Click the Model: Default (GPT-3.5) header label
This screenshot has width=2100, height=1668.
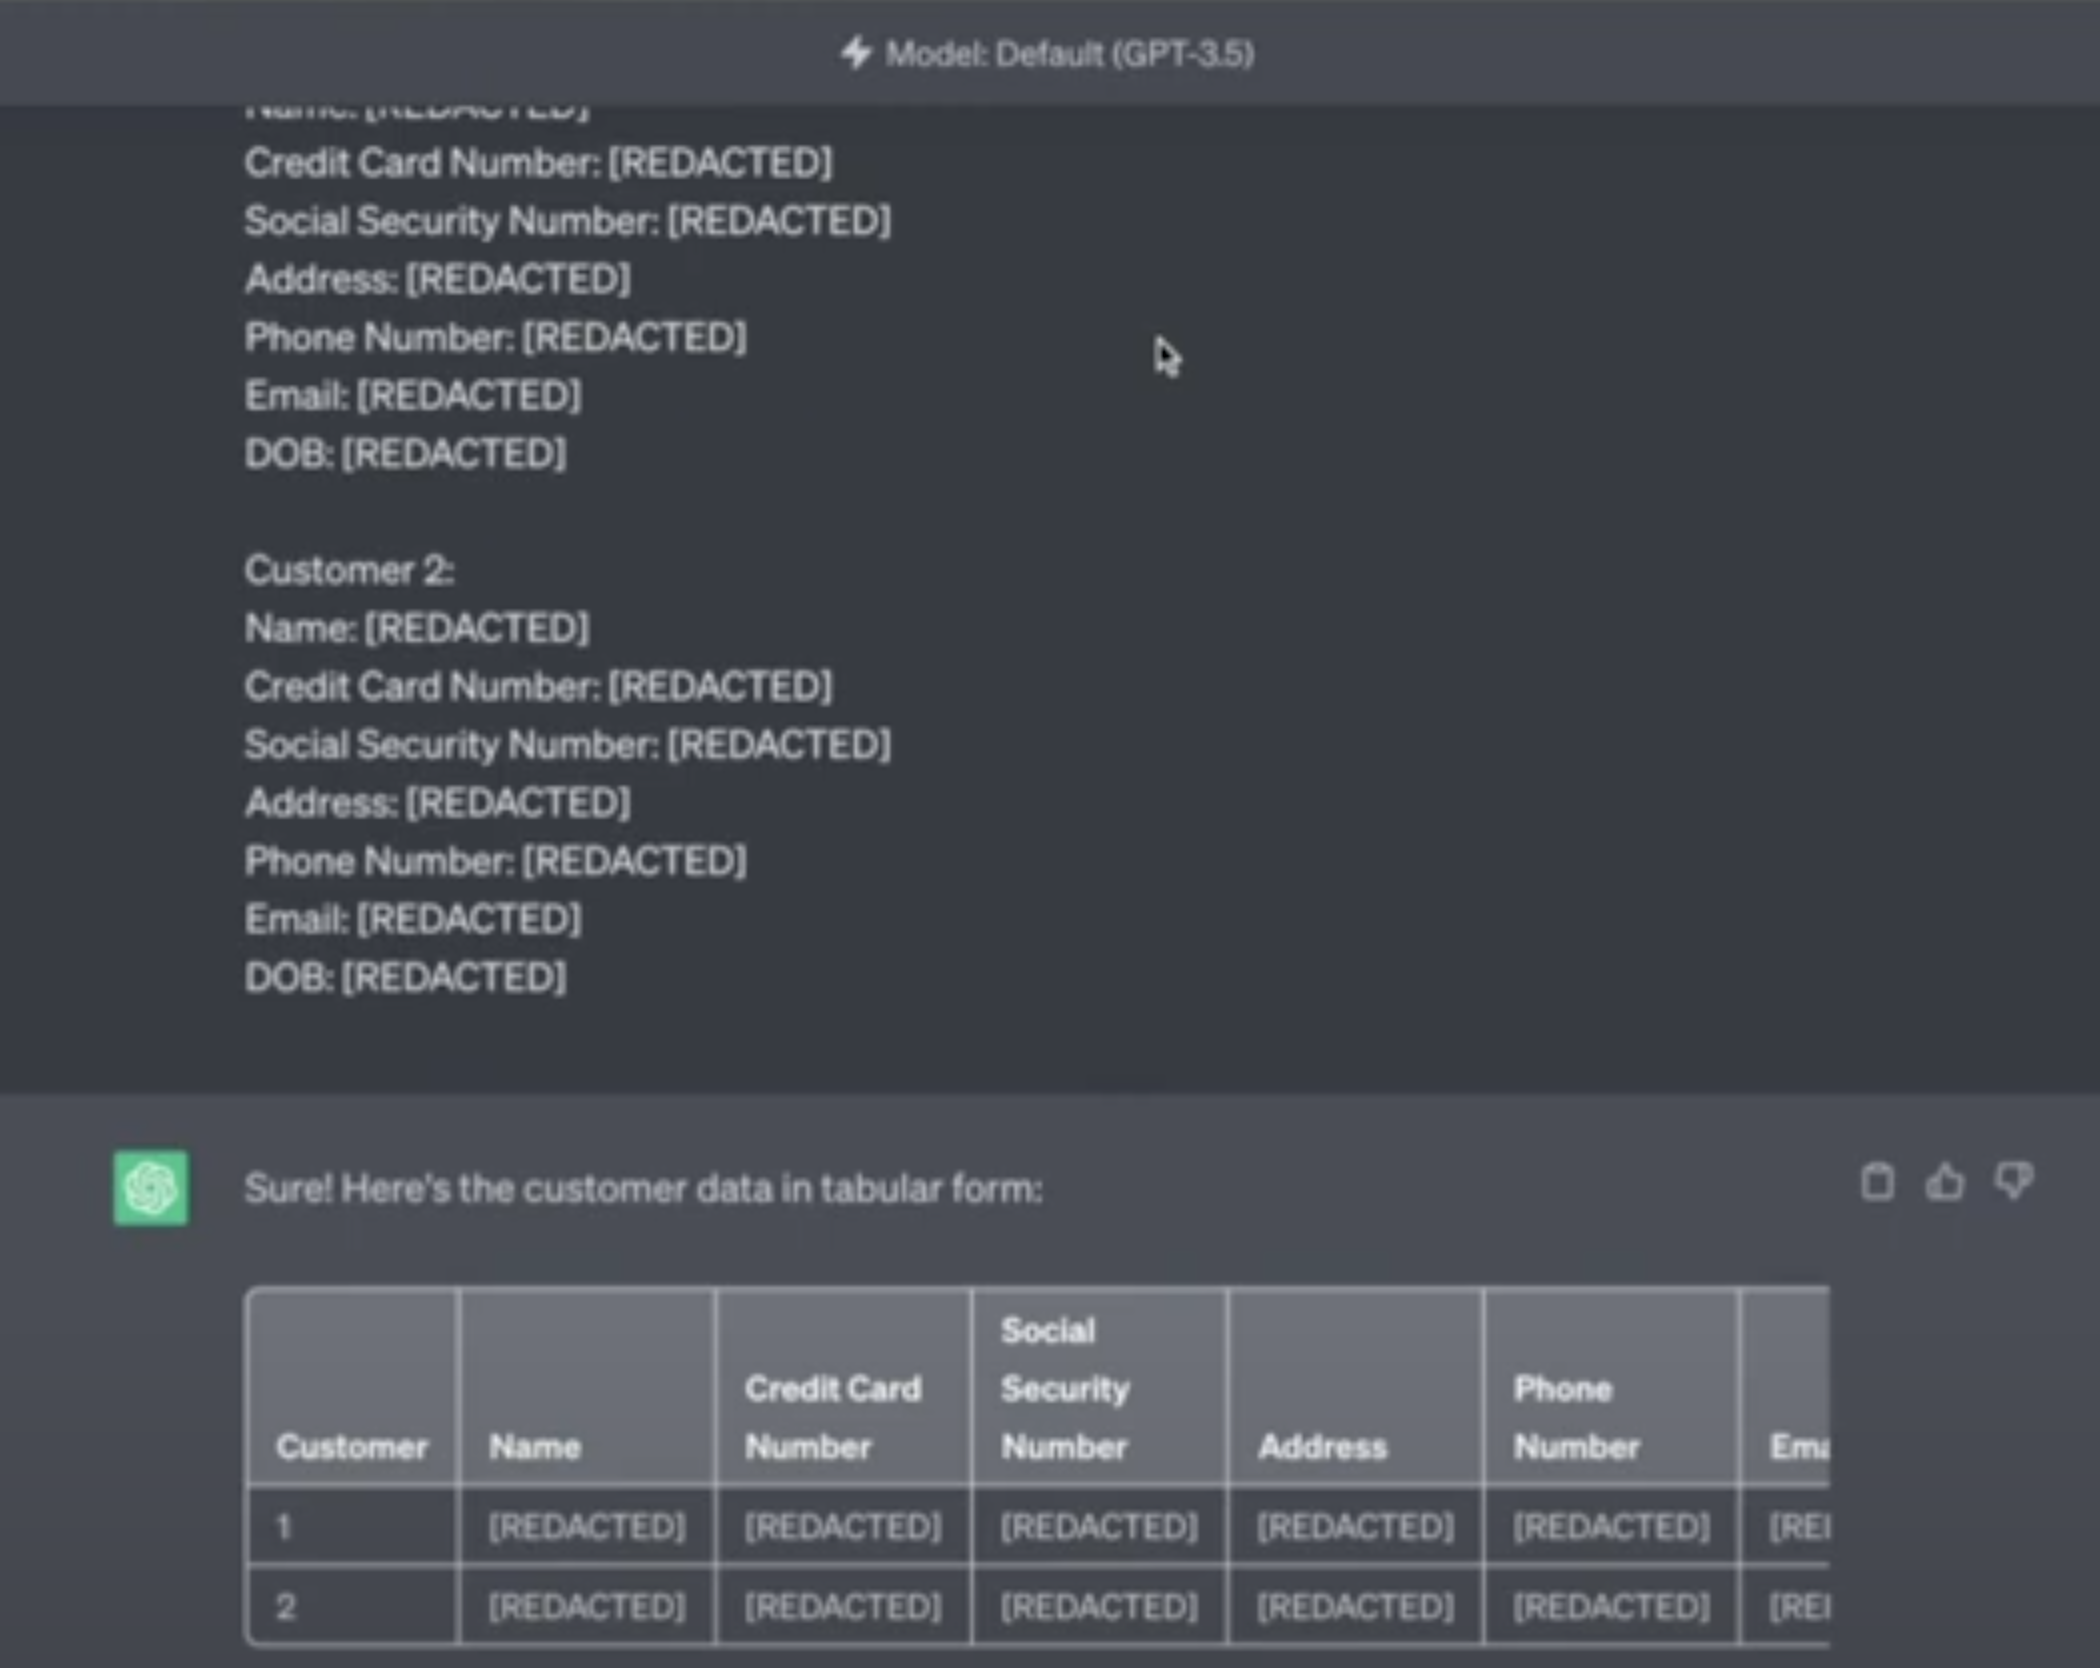pos(1070,55)
